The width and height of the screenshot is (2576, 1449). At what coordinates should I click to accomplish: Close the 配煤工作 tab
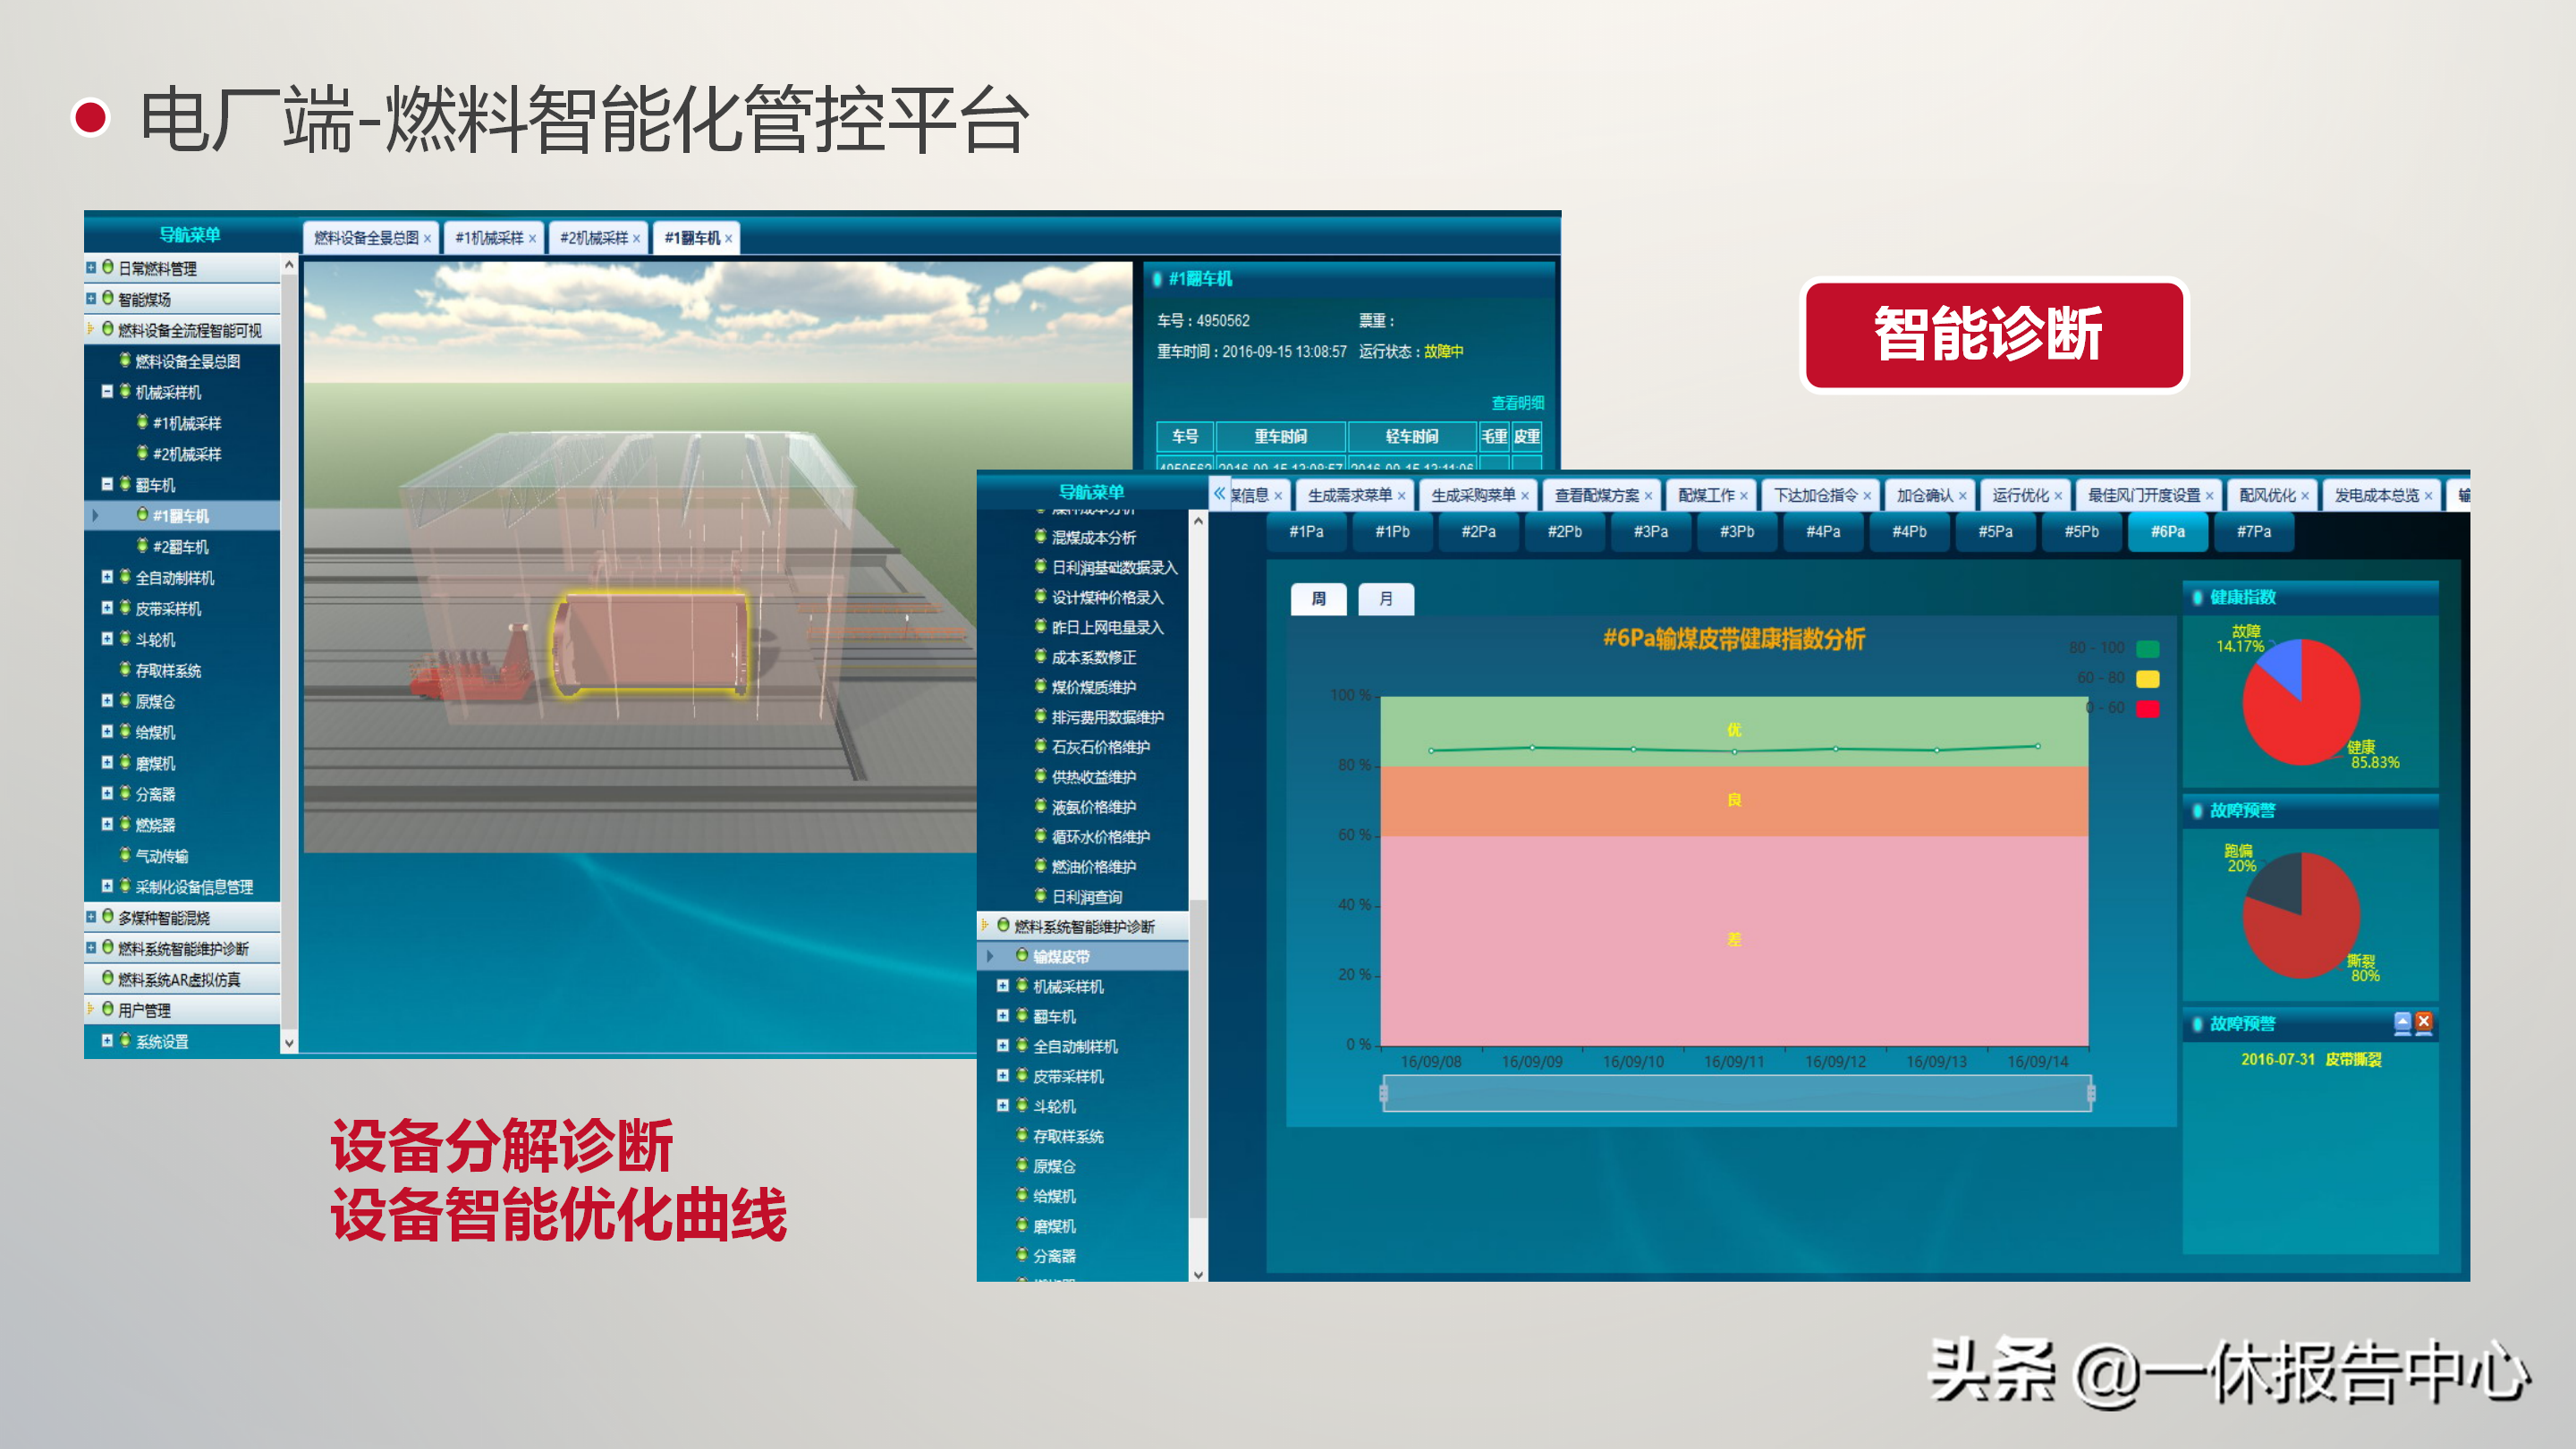coord(1744,496)
